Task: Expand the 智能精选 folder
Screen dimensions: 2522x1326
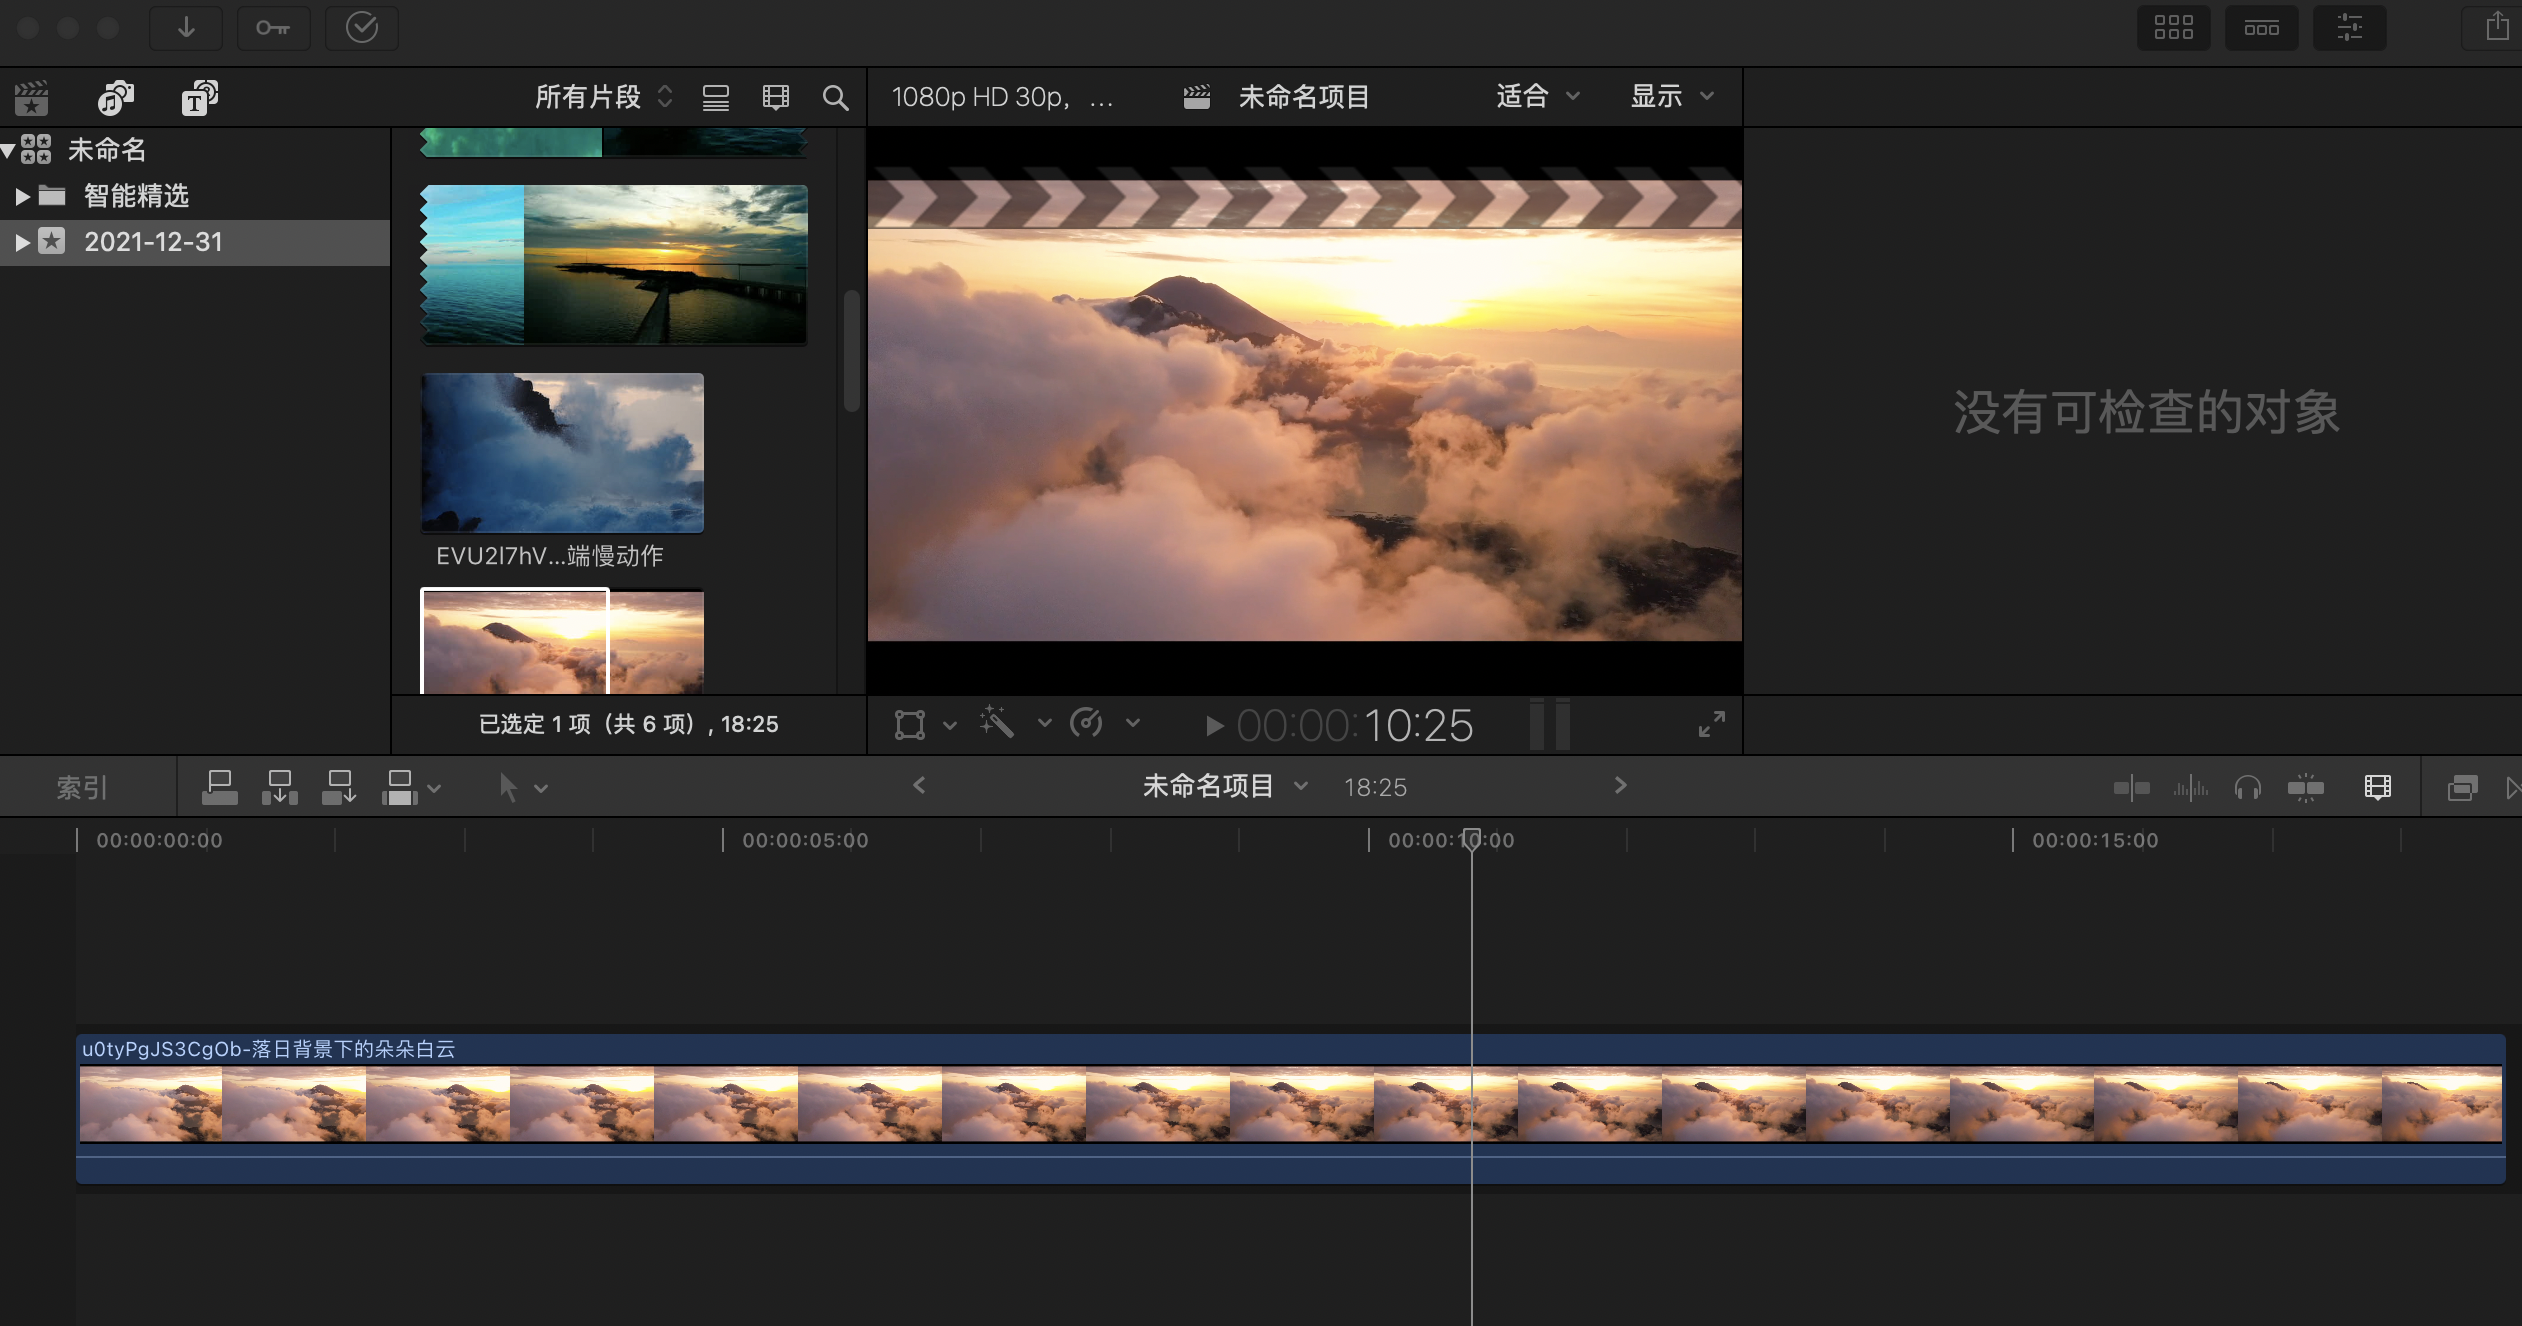Action: (22, 196)
